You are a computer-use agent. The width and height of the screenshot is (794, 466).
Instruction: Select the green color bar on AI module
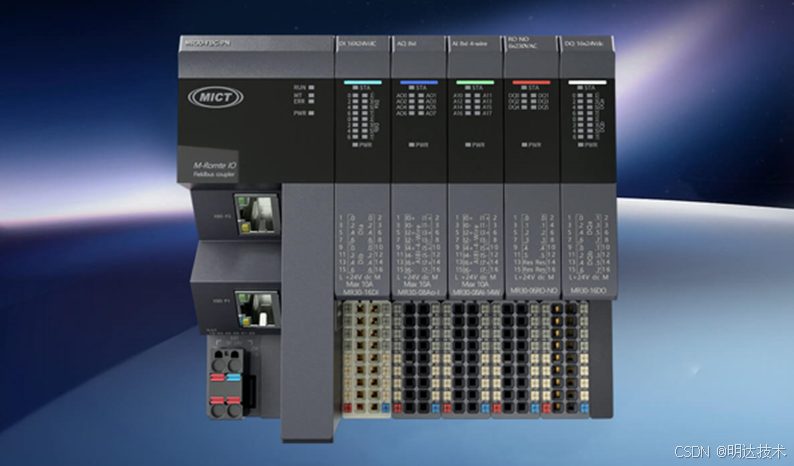pos(475,82)
